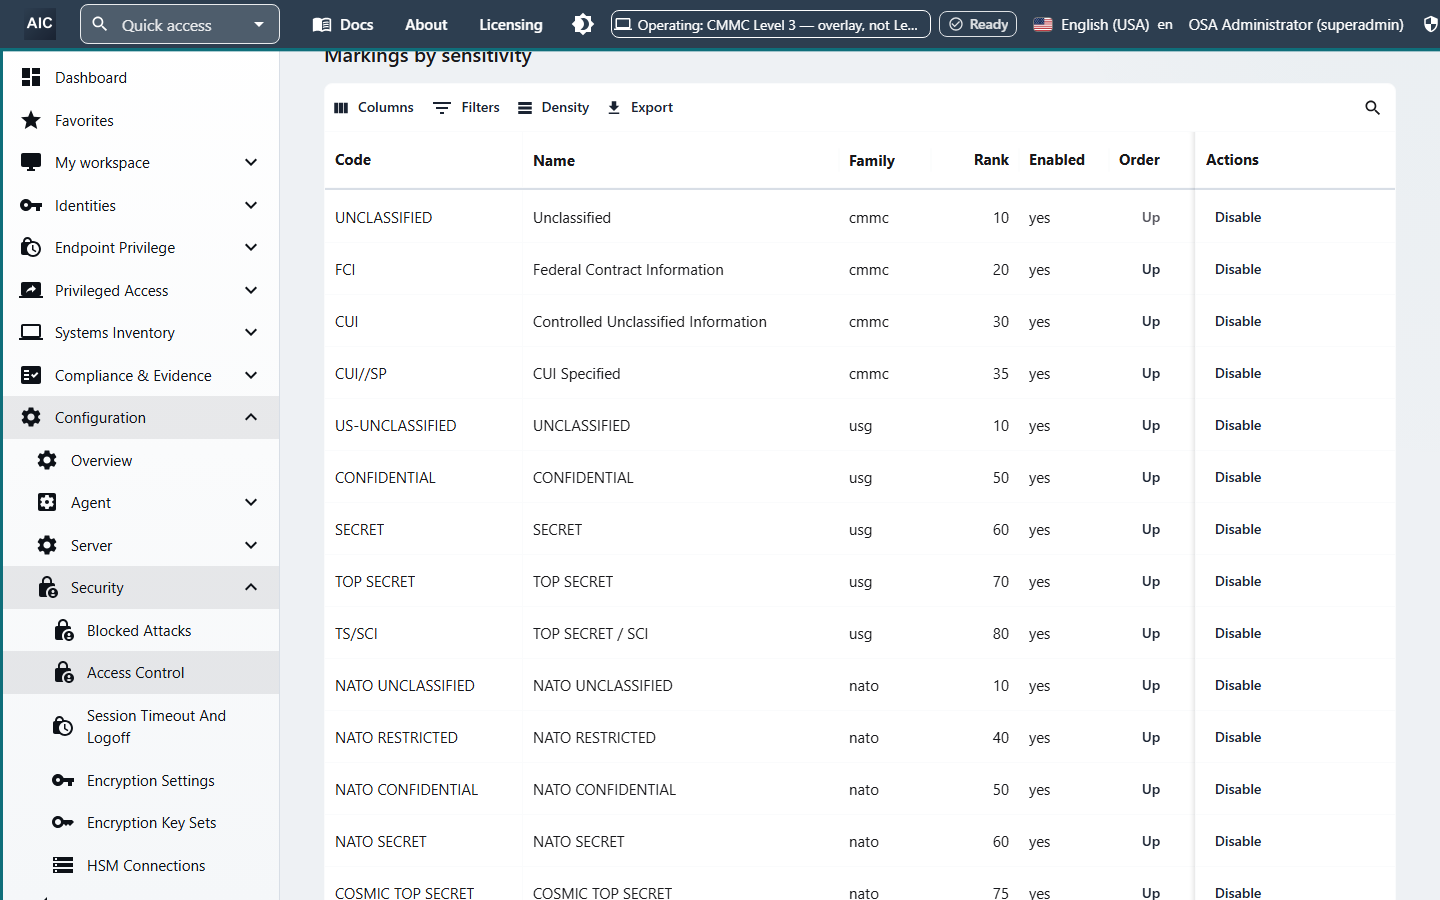Move NATO RESTRICTED row Up
Screen dimensions: 1440x900
1151,737
